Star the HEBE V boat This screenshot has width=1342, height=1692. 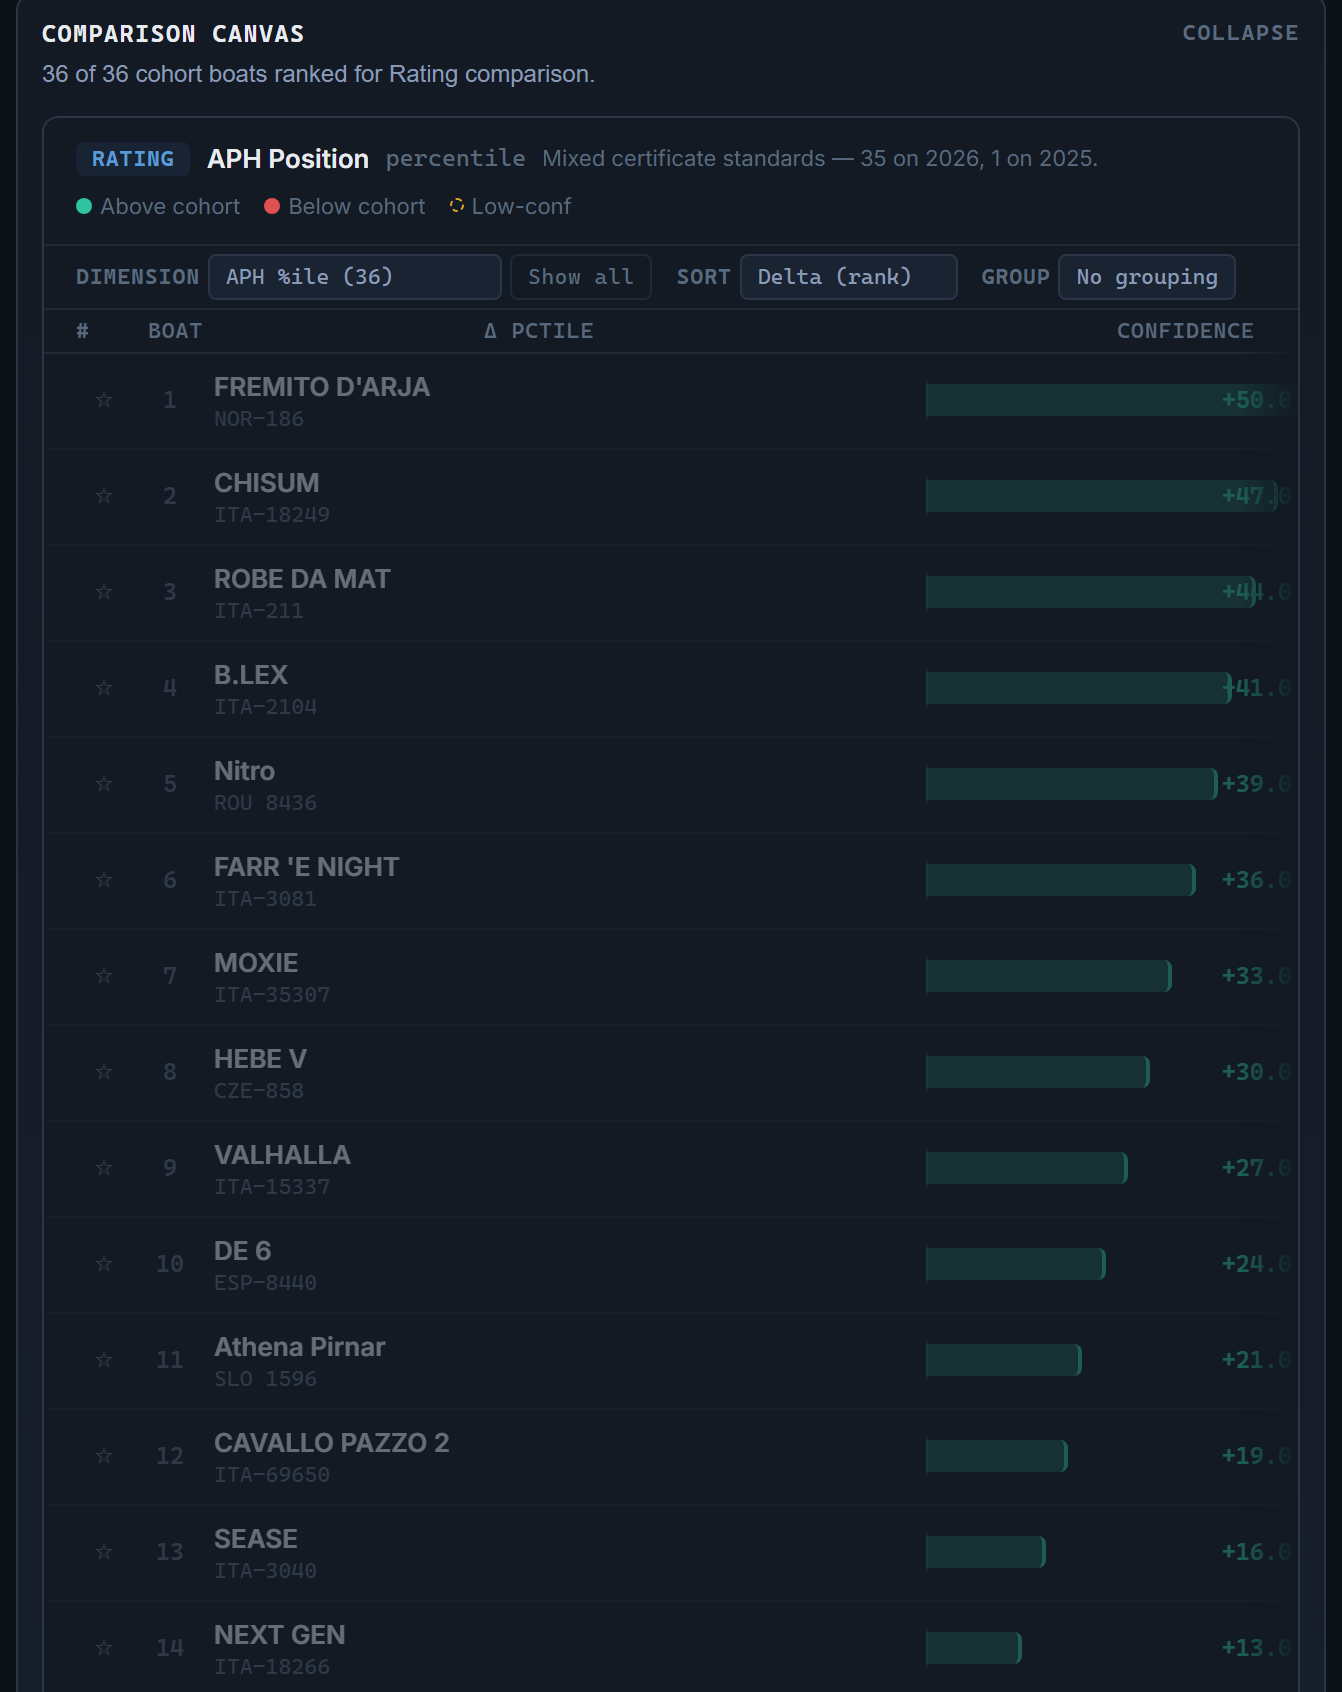pyautogui.click(x=104, y=1072)
